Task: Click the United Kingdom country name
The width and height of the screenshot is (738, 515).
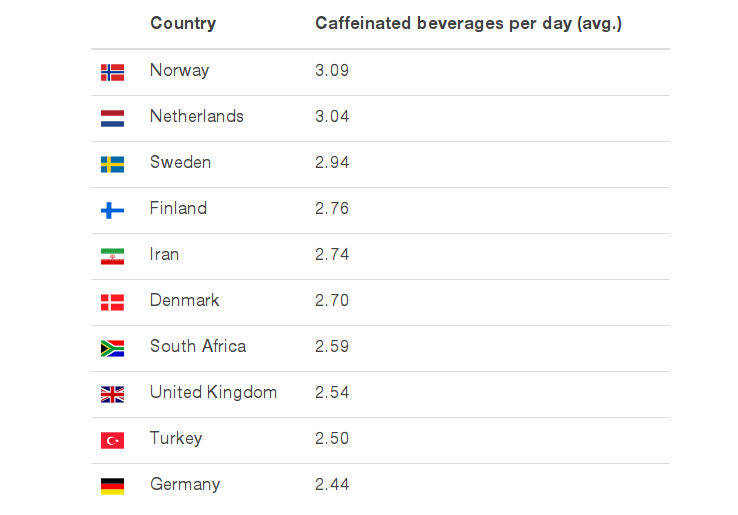Action: 213,392
